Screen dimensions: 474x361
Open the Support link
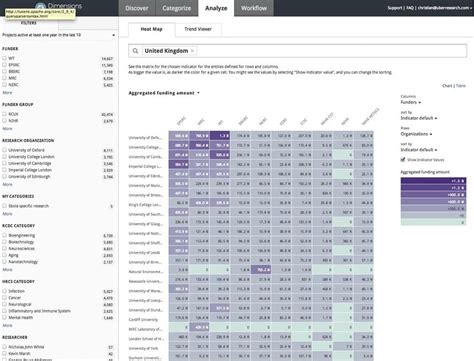(x=395, y=8)
